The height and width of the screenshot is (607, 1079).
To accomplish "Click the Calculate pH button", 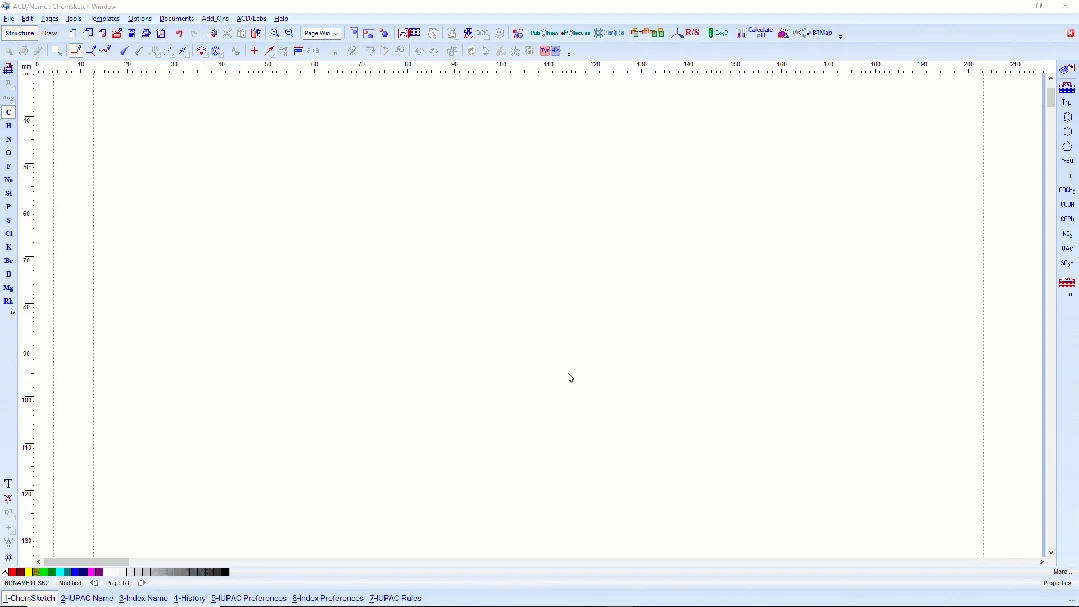I will tap(755, 33).
